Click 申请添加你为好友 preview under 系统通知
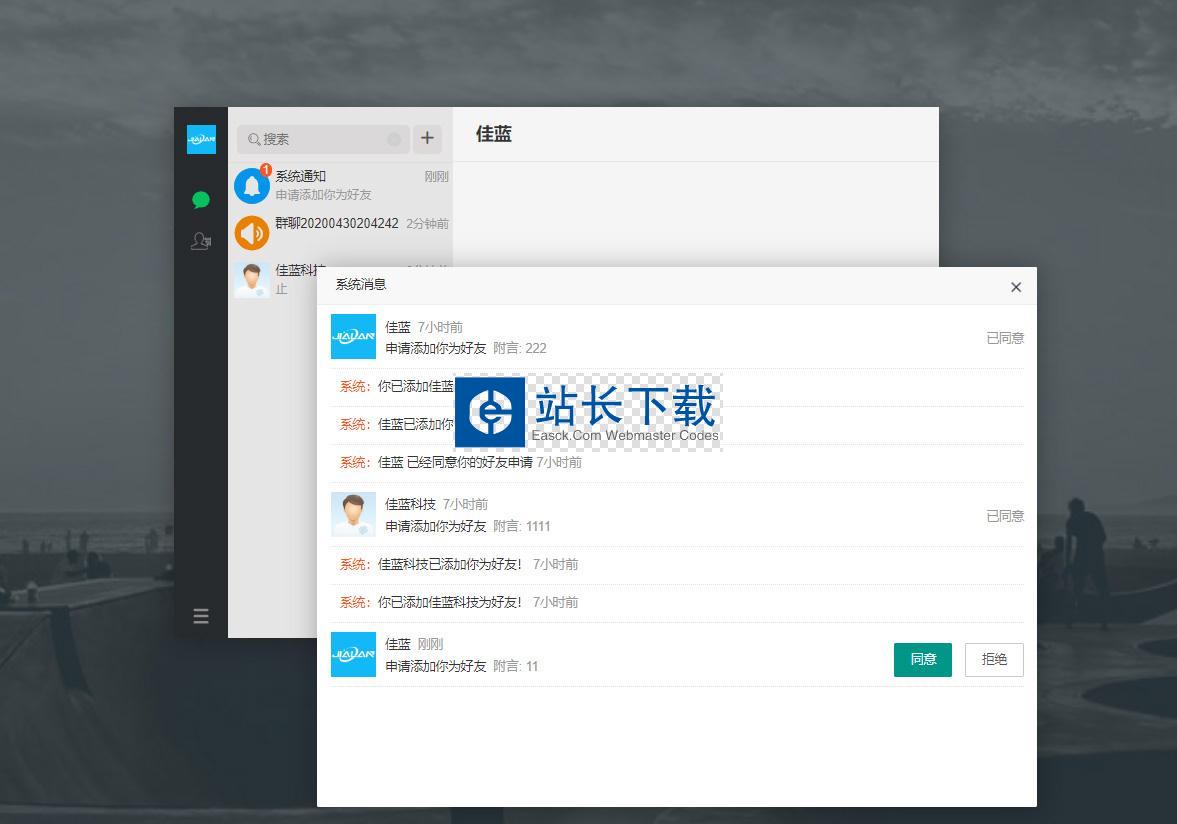This screenshot has height=824, width=1177. click(324, 195)
